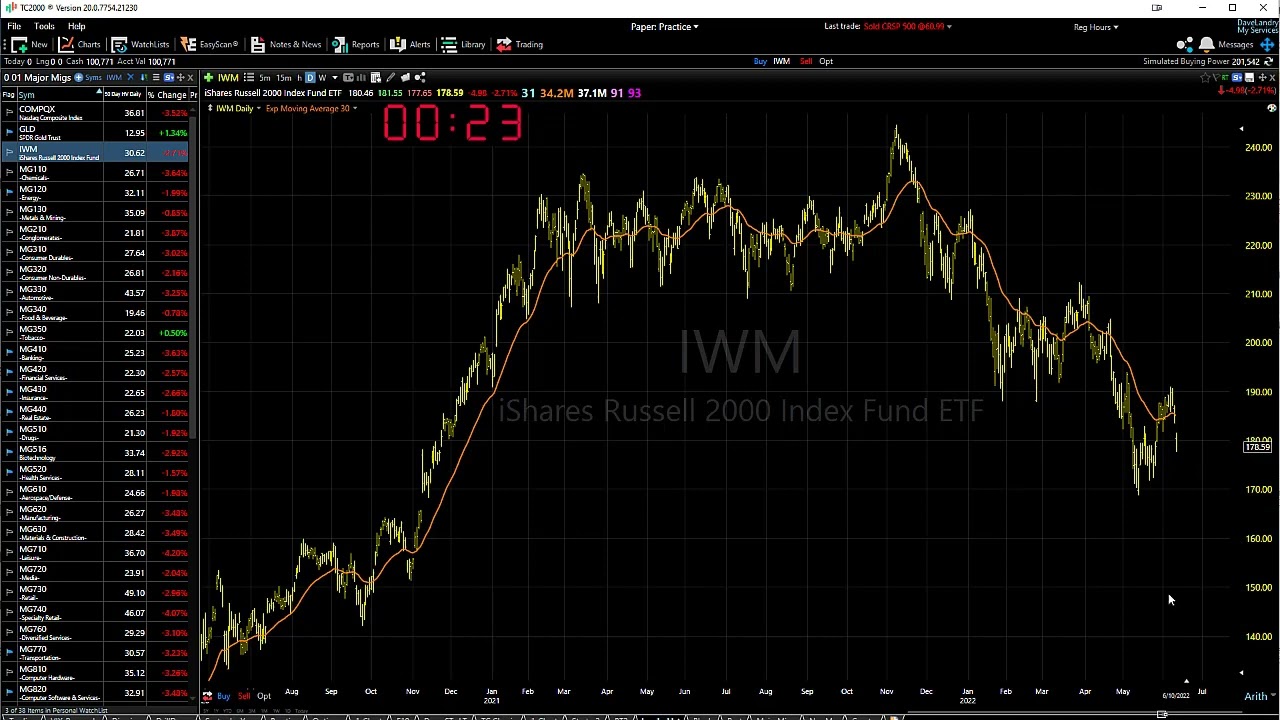
Task: Click the bell notification icon
Action: click(x=1207, y=45)
